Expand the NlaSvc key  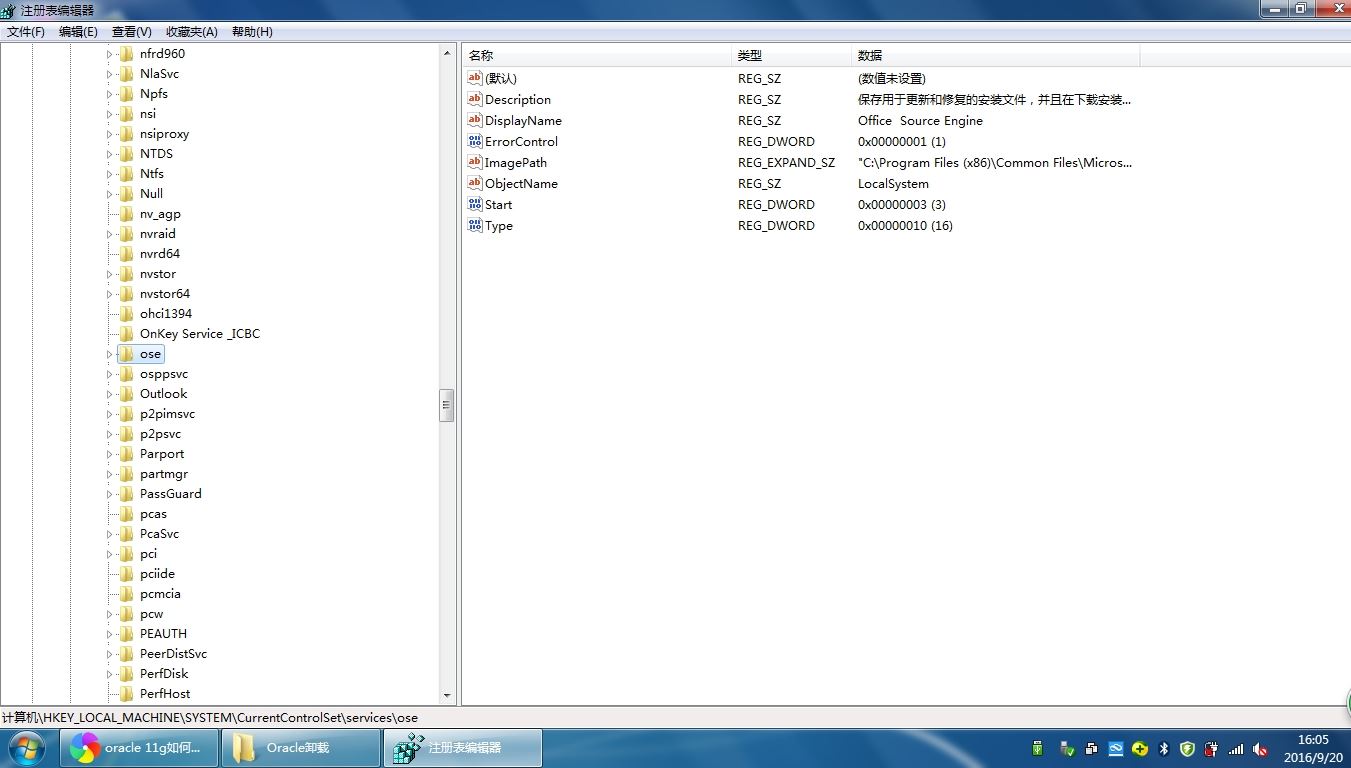click(x=110, y=74)
